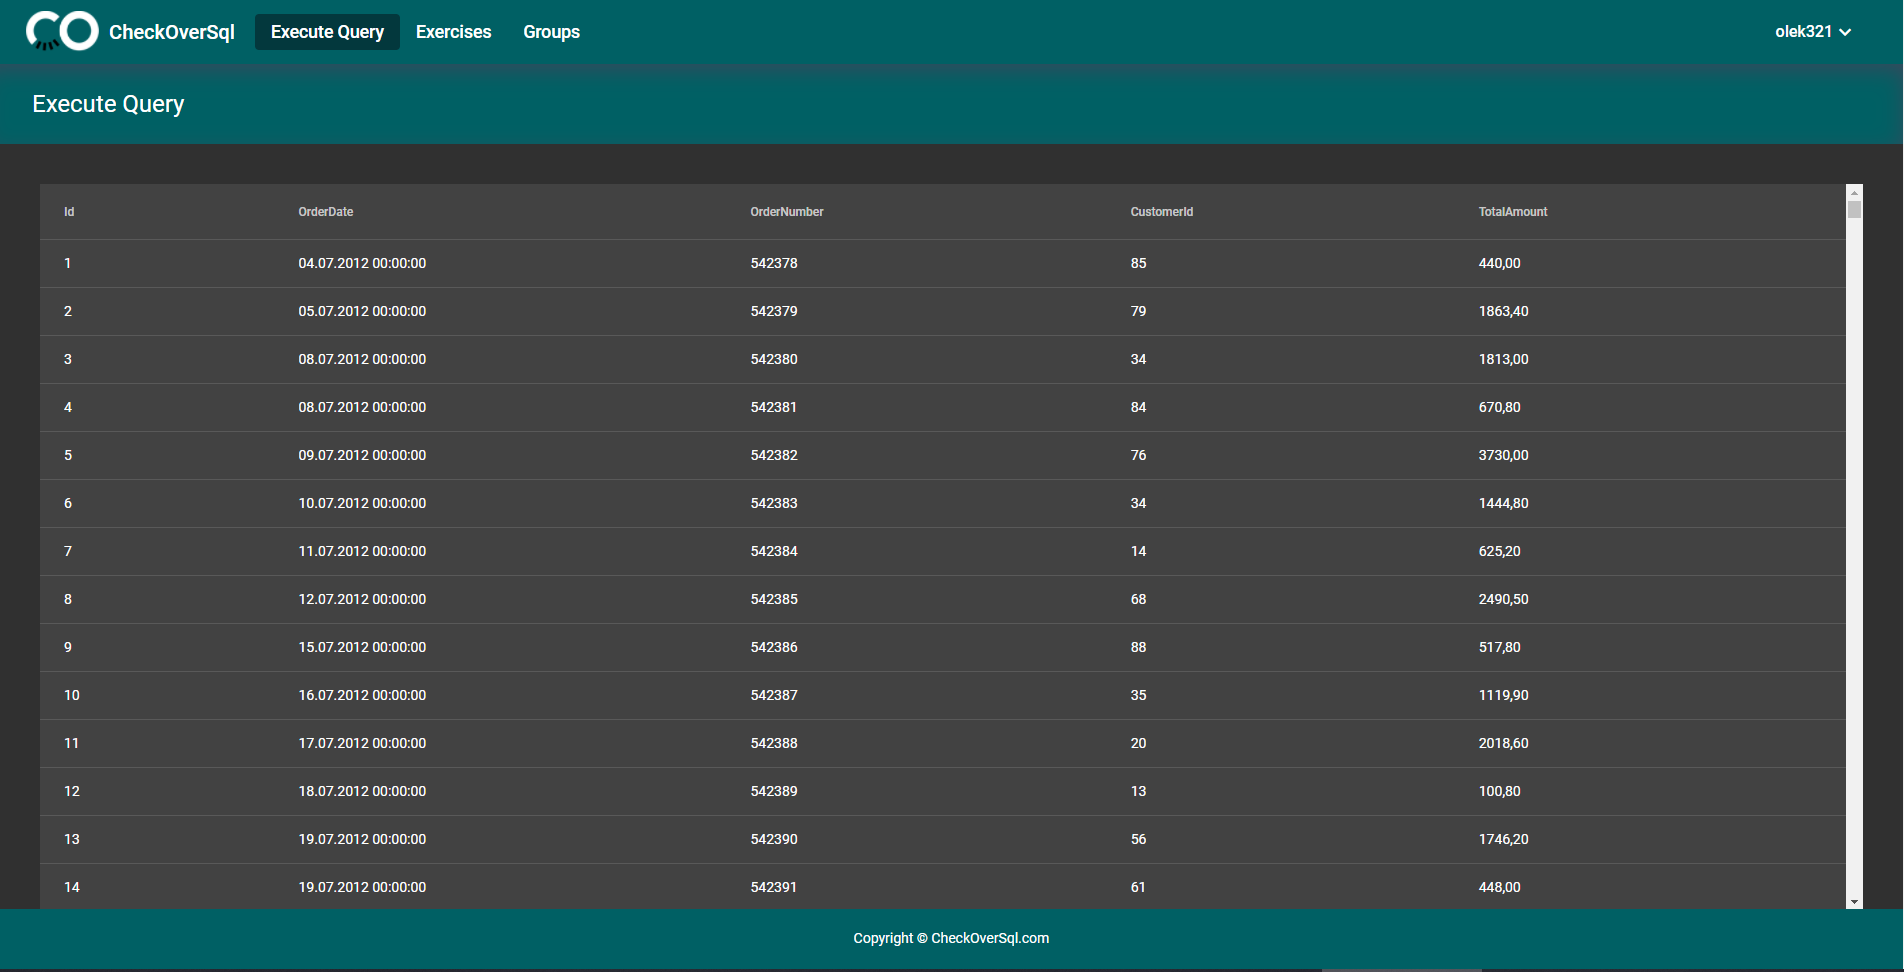Screen dimensions: 1904x972
Task: Open the olek321 user dropdown
Action: pyautogui.click(x=1813, y=32)
